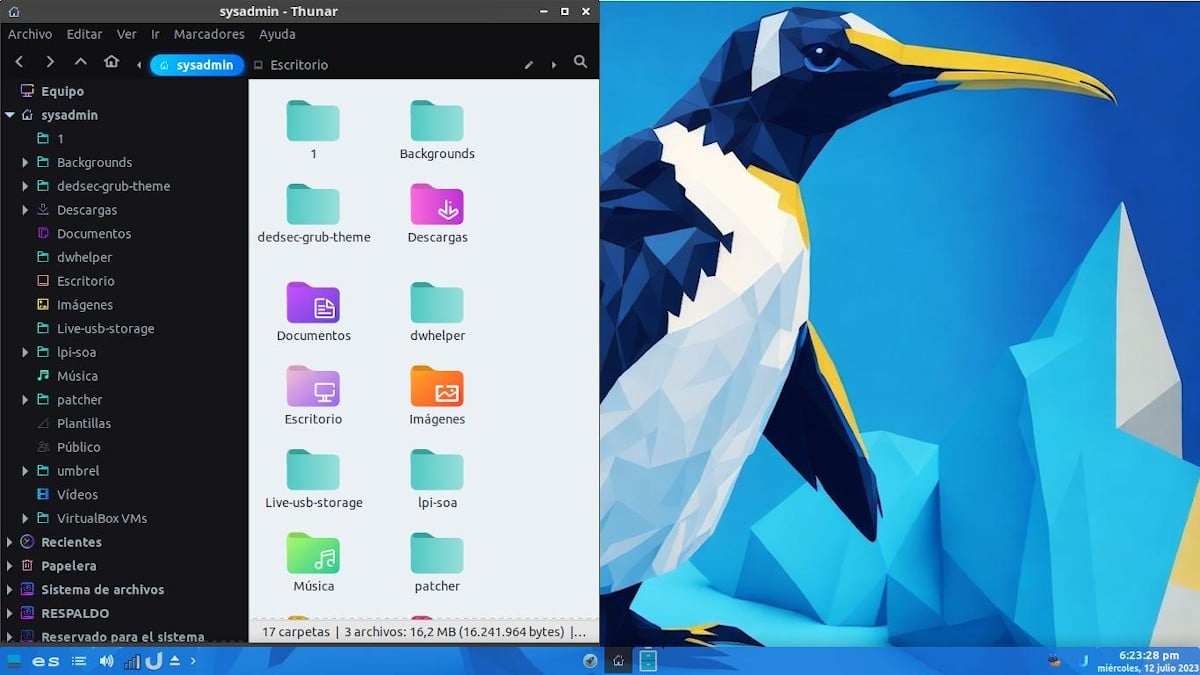Go back with the left arrow toolbar button

click(x=18, y=62)
